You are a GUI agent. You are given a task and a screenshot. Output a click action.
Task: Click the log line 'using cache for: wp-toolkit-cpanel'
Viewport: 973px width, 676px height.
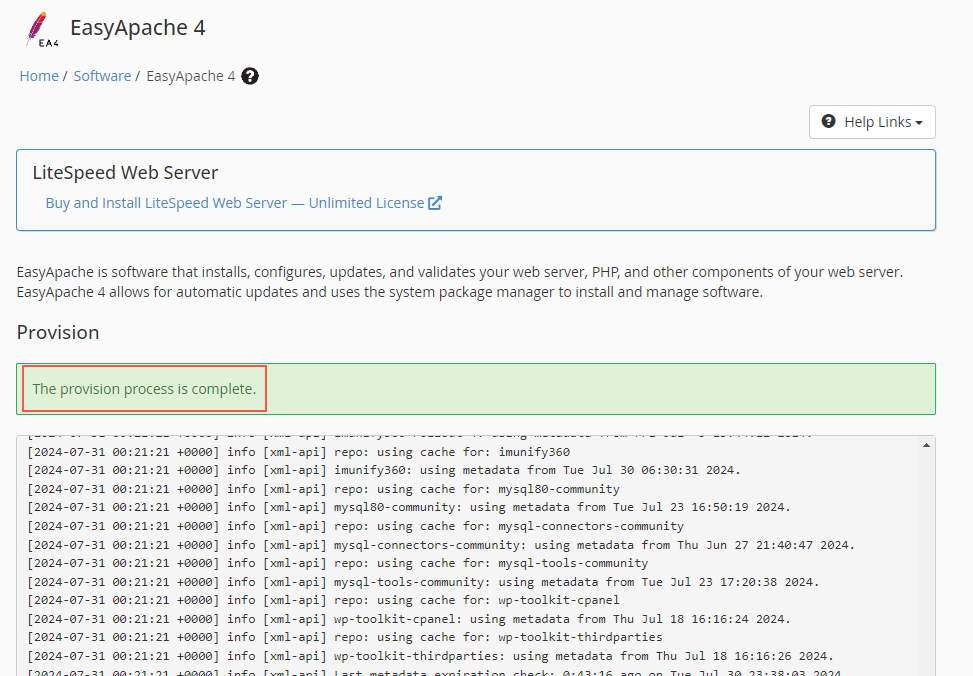323,600
